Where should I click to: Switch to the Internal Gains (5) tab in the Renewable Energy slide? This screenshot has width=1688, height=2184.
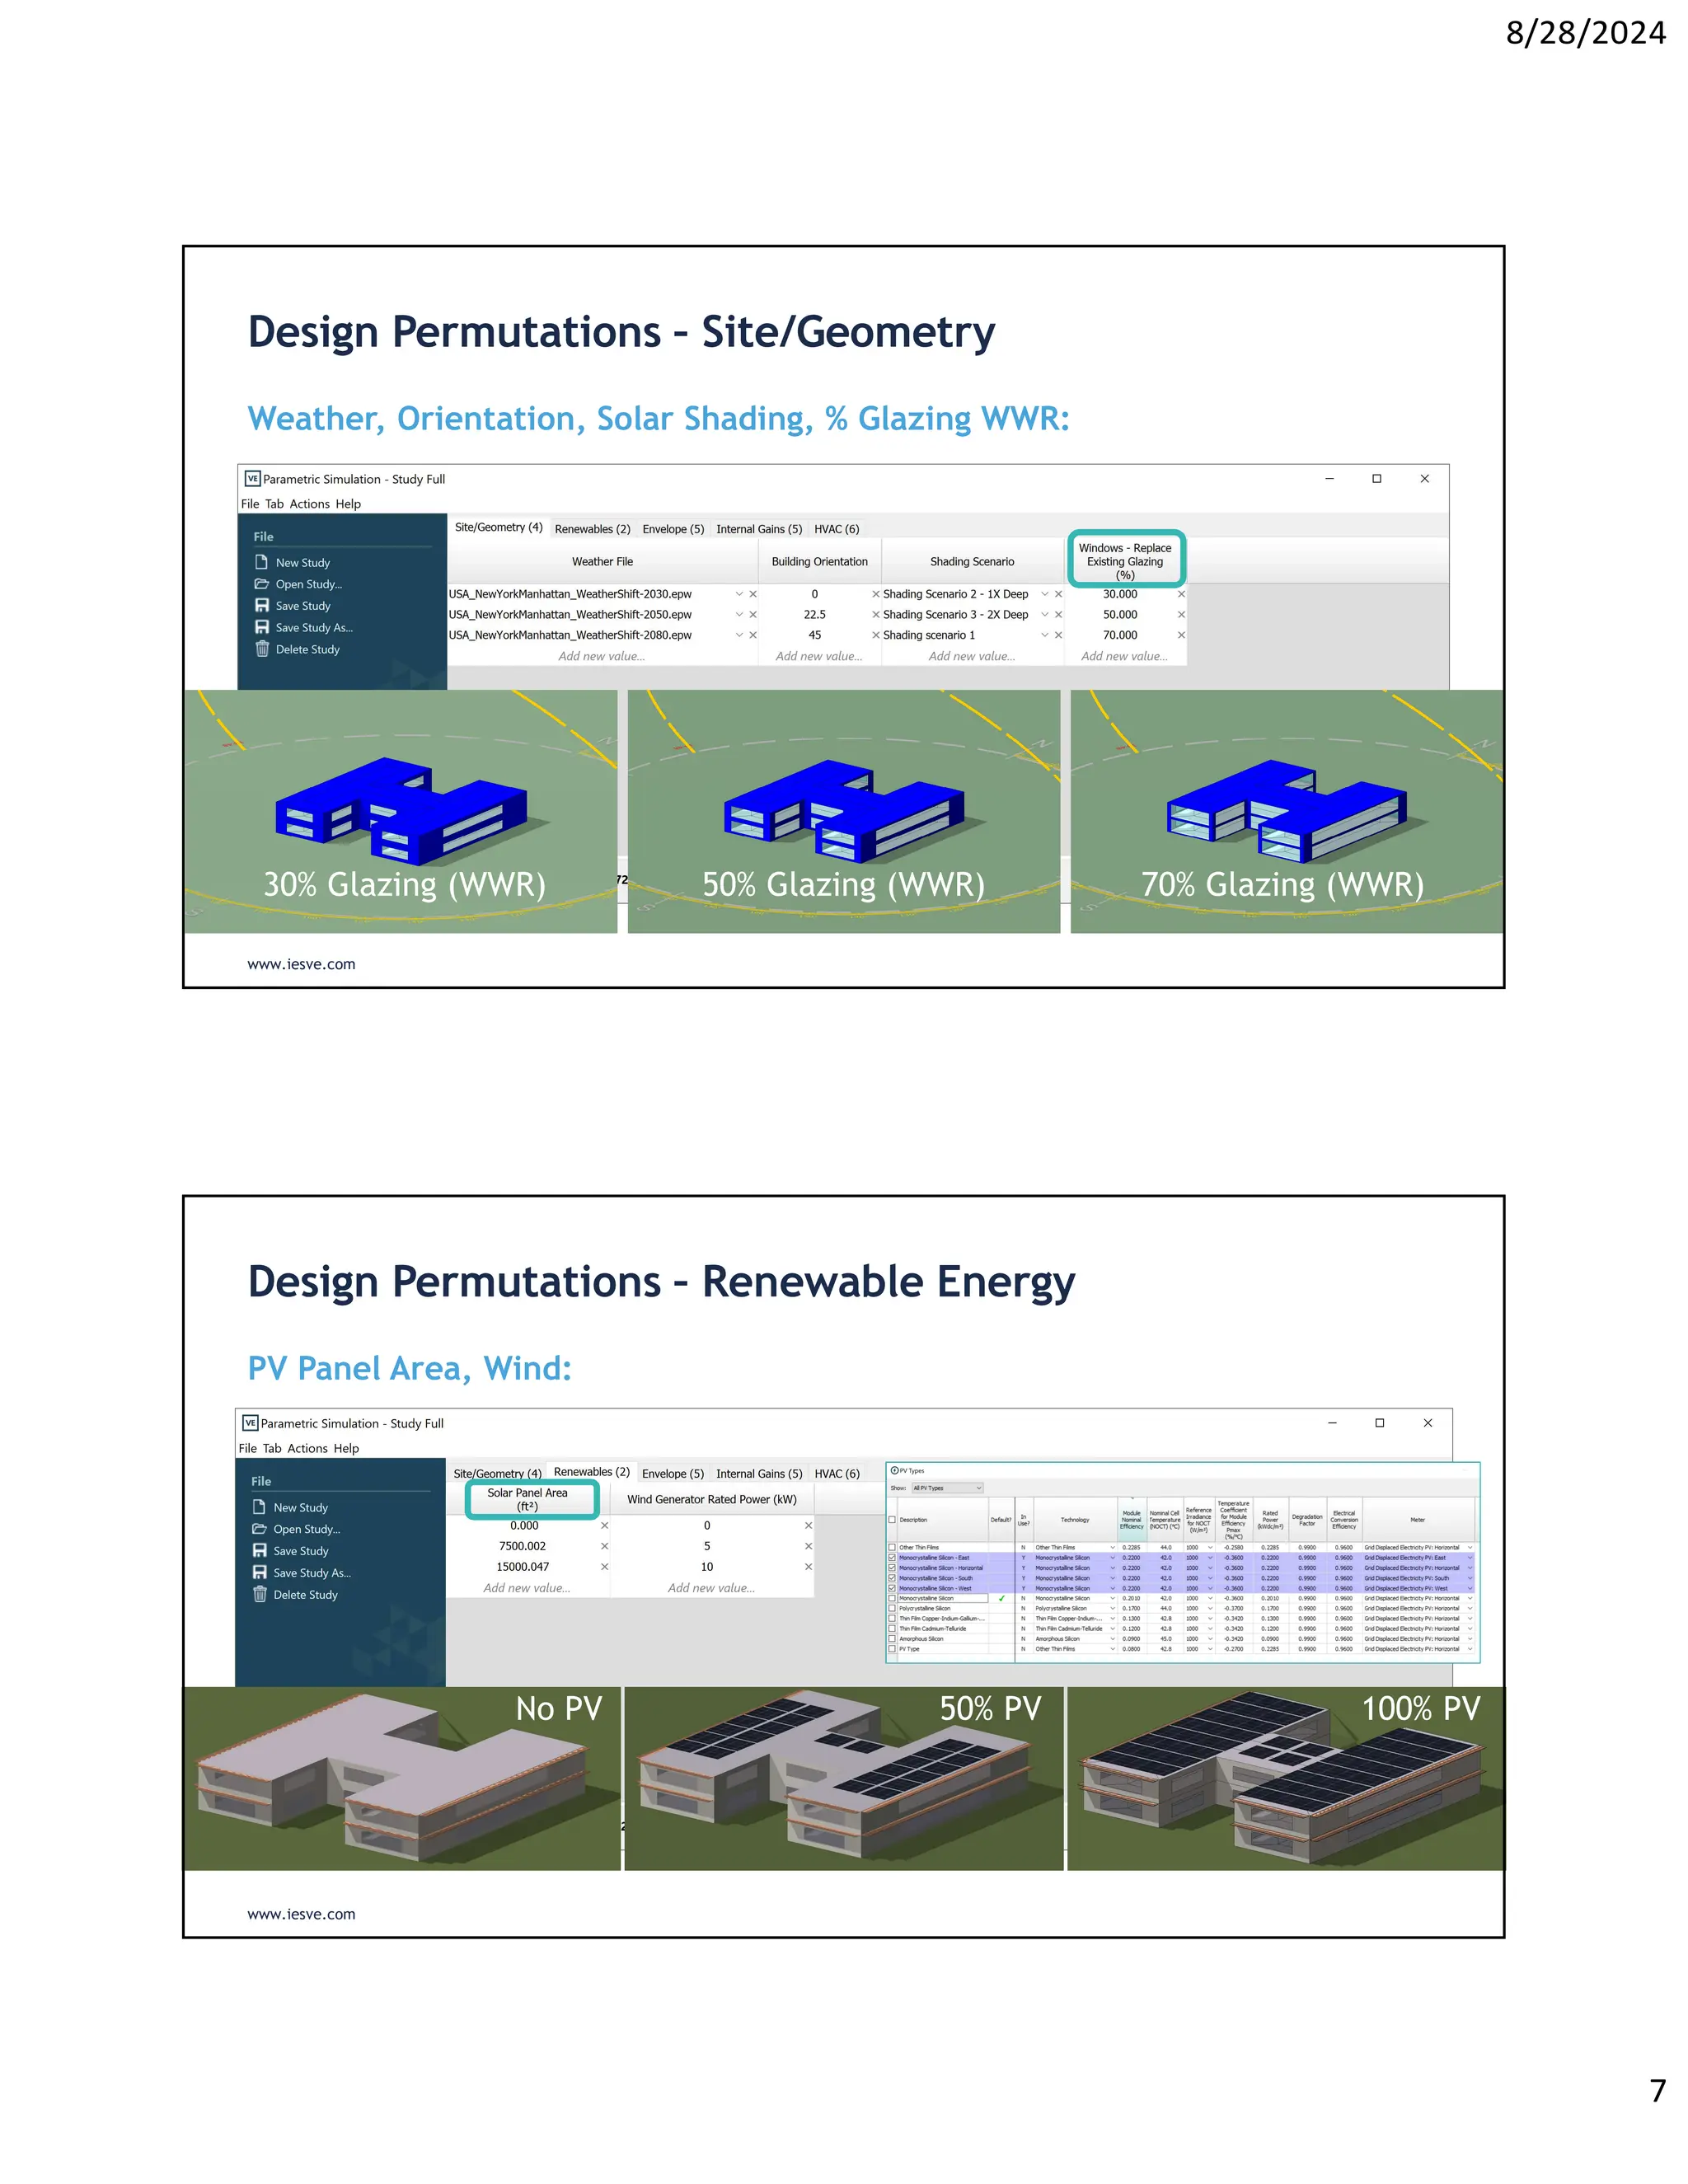pyautogui.click(x=759, y=1473)
